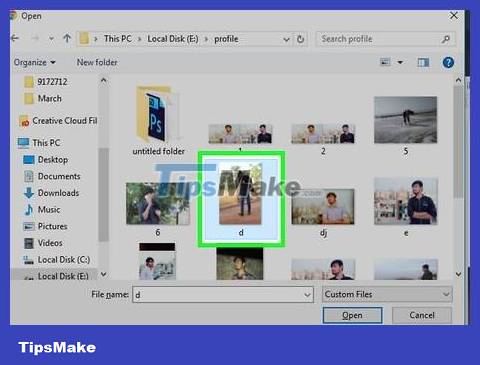Select the image thumbnail named dj
Screen dimensions: 480x365
pyautogui.click(x=323, y=212)
